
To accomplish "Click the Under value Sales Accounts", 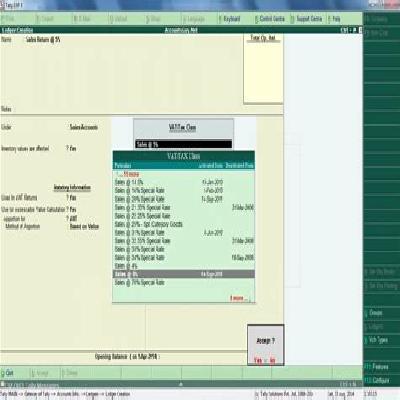I will click(x=84, y=127).
